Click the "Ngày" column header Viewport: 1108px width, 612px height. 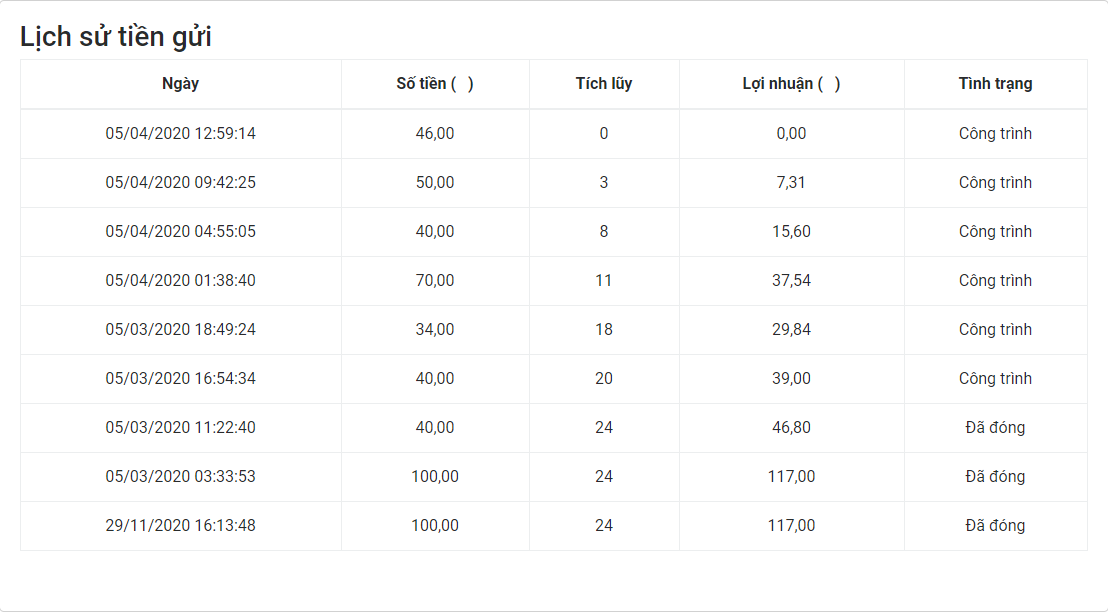pos(180,84)
